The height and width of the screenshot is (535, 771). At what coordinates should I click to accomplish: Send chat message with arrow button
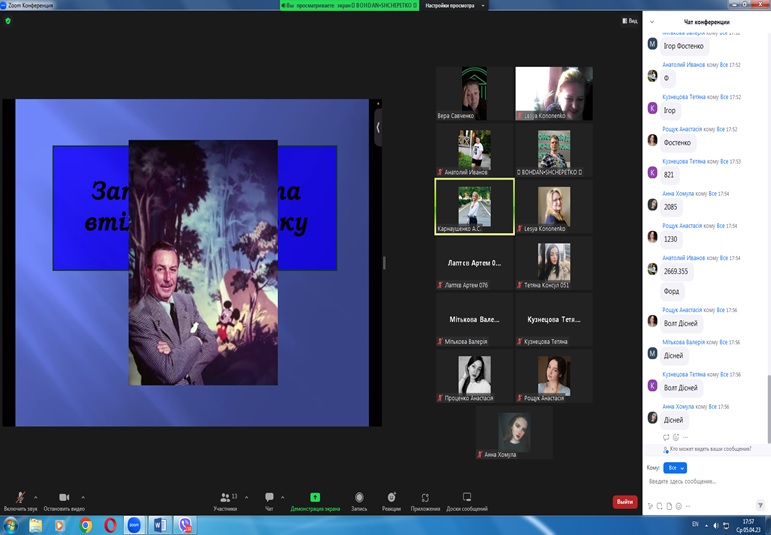tap(760, 505)
